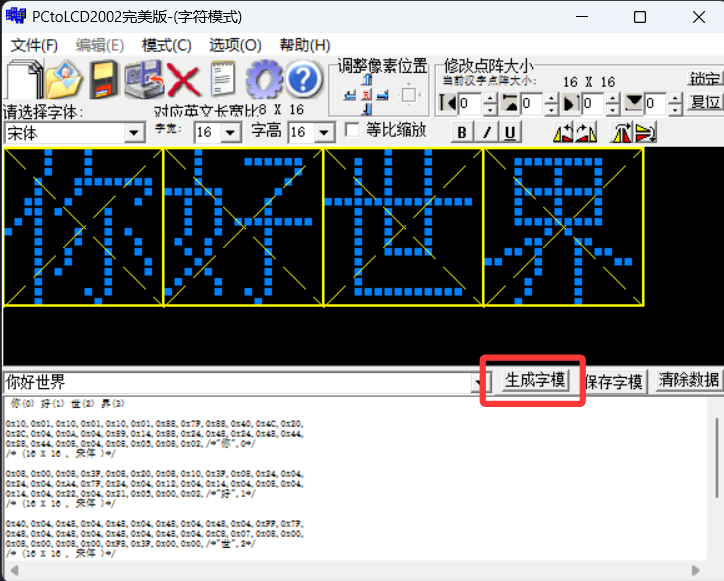Open the 选项(O) menu
The width and height of the screenshot is (724, 581).
point(235,45)
